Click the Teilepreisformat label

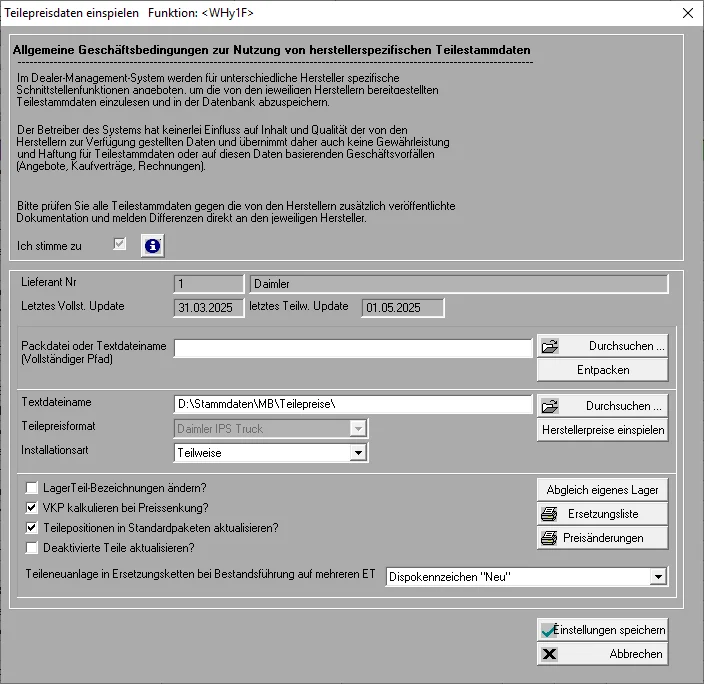(x=58, y=426)
